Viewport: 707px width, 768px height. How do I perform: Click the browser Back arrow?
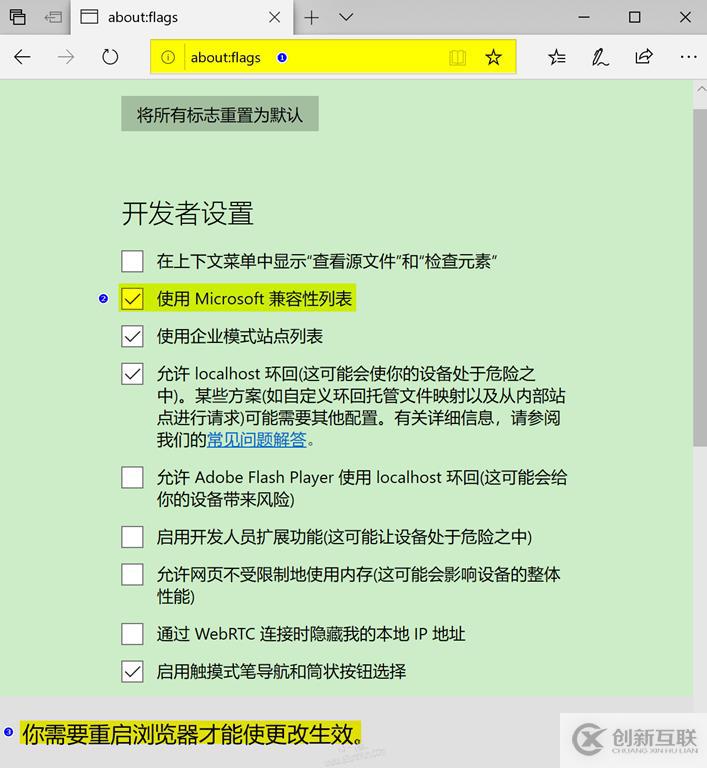coord(22,57)
